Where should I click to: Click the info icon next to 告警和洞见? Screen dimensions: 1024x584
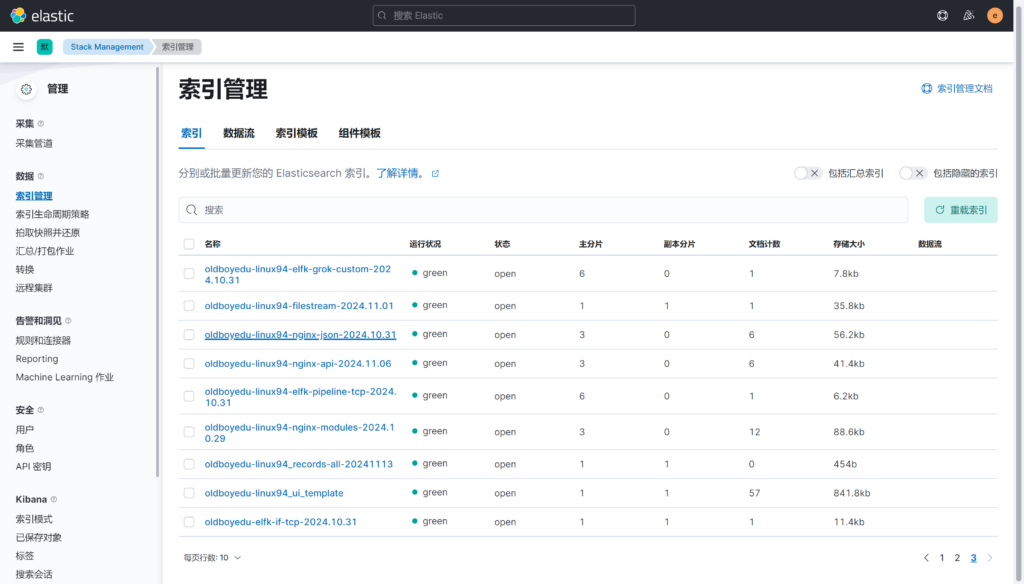tap(68, 321)
